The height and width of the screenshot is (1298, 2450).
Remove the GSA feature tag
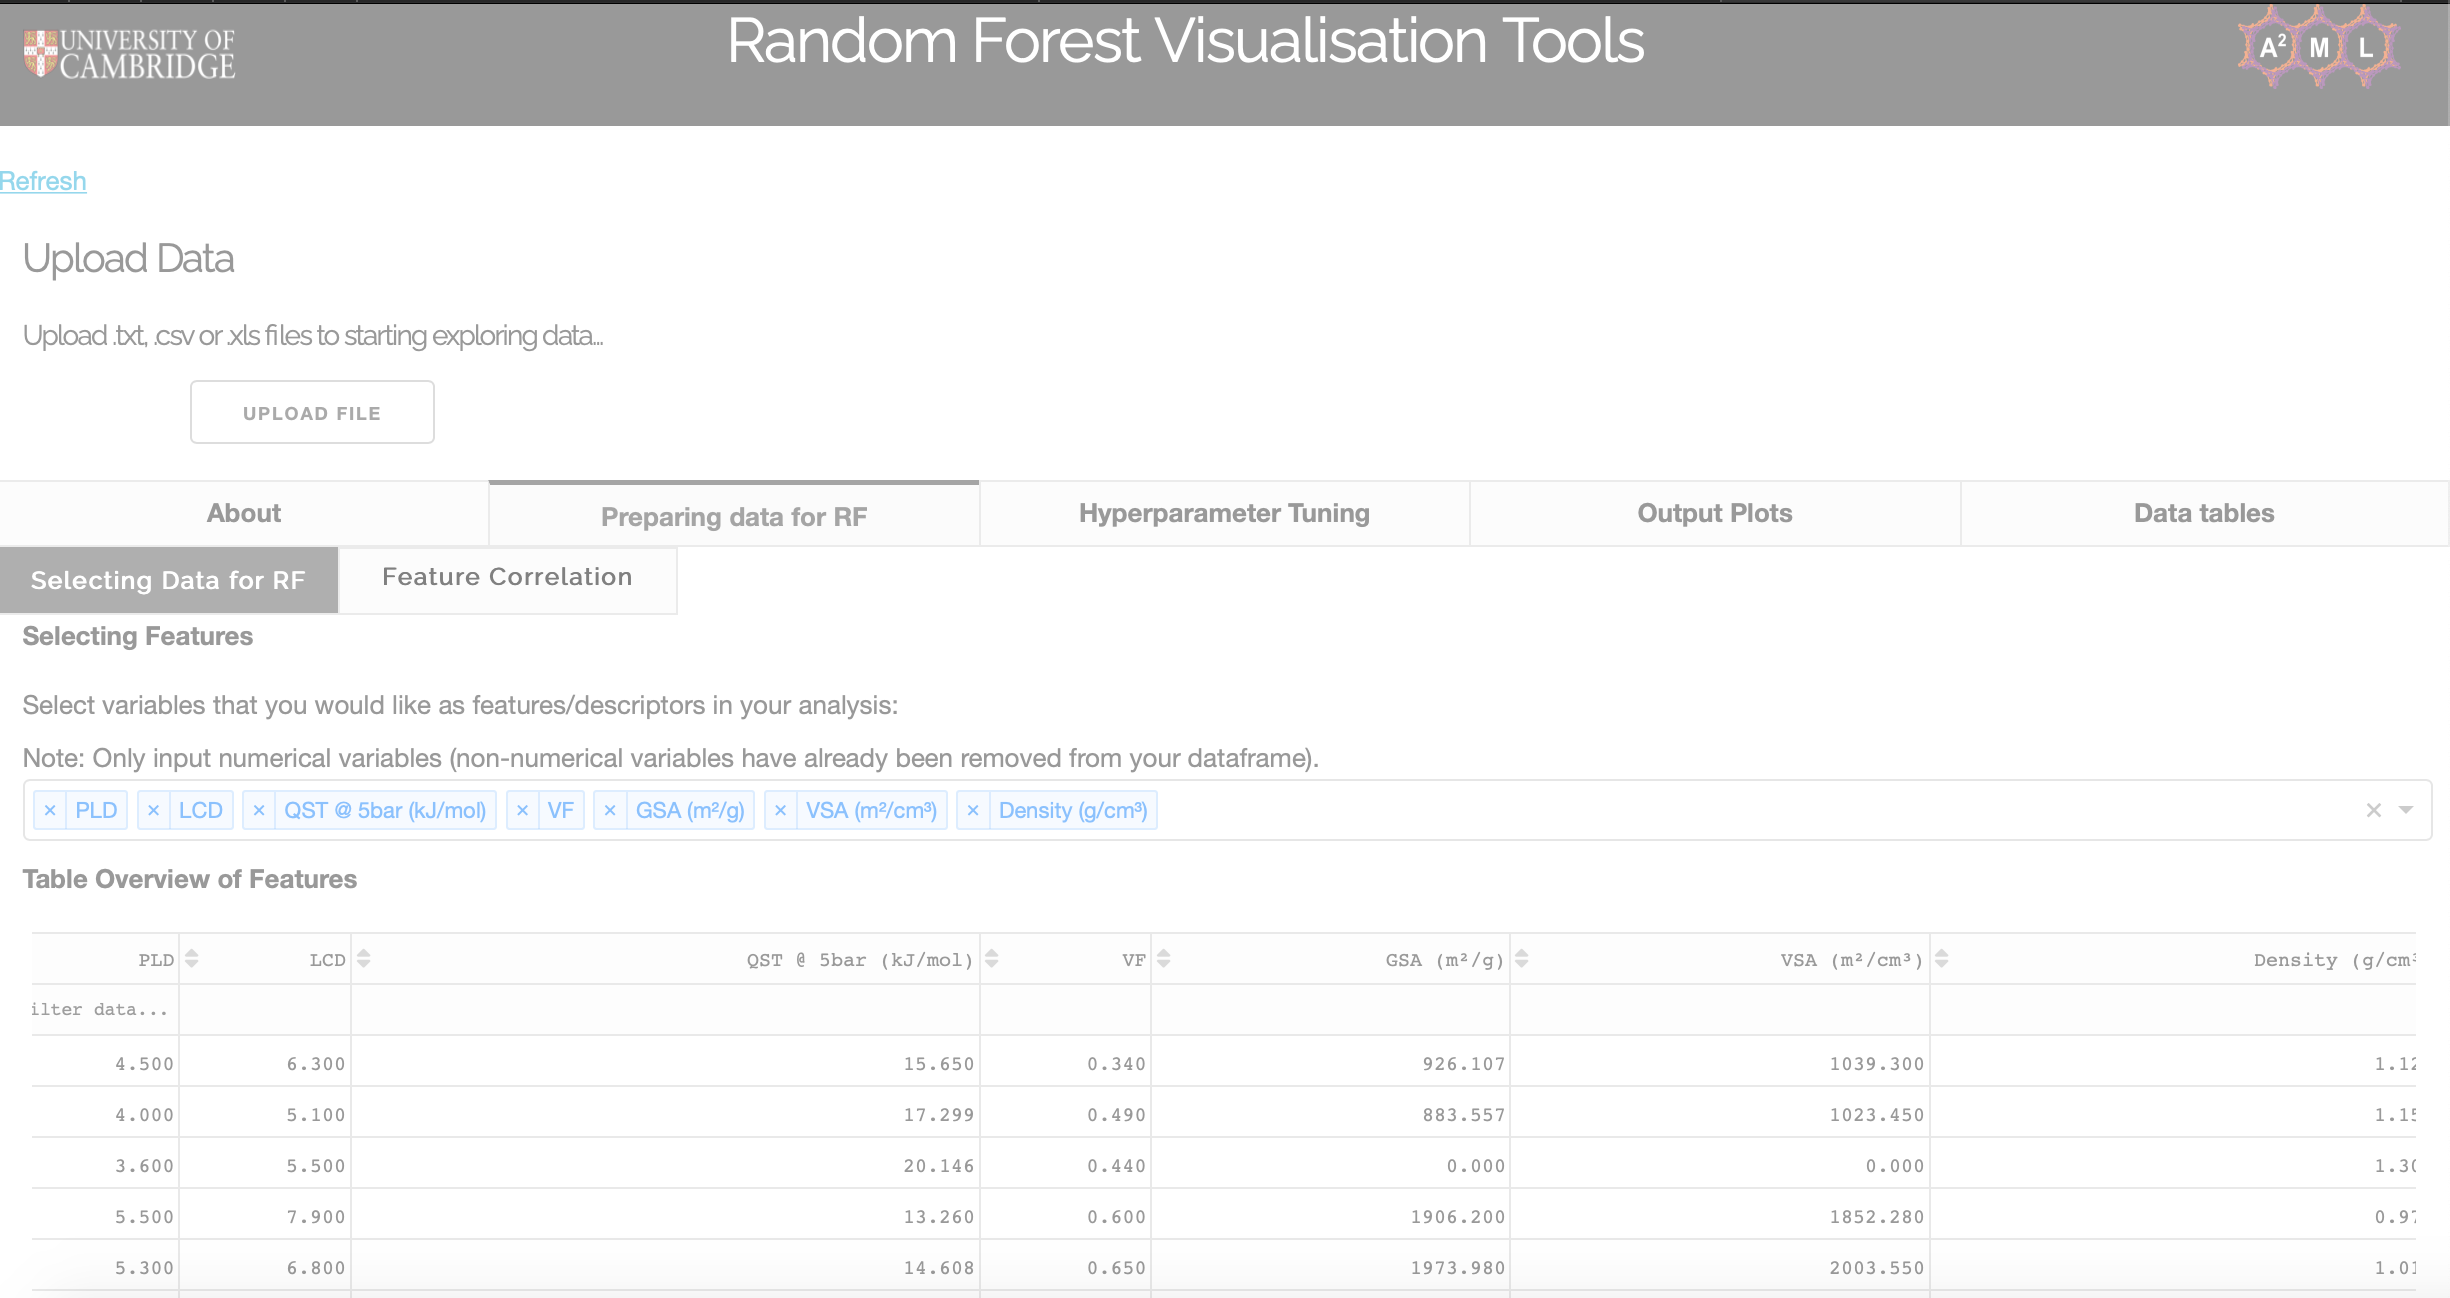point(610,810)
